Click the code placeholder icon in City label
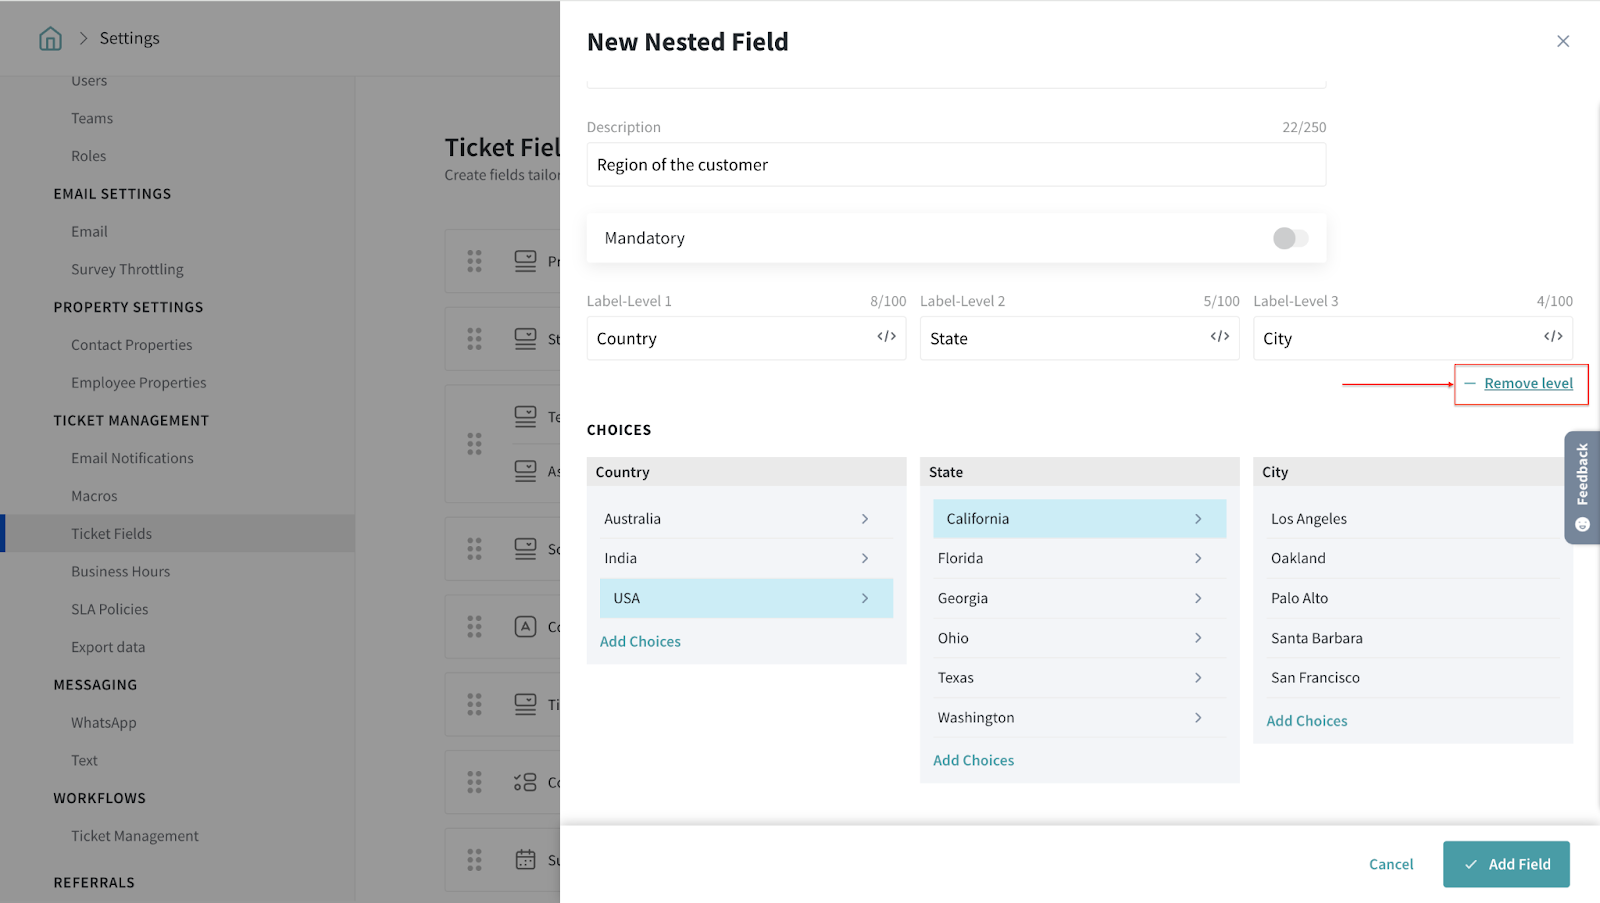The image size is (1600, 903). pyautogui.click(x=1552, y=337)
